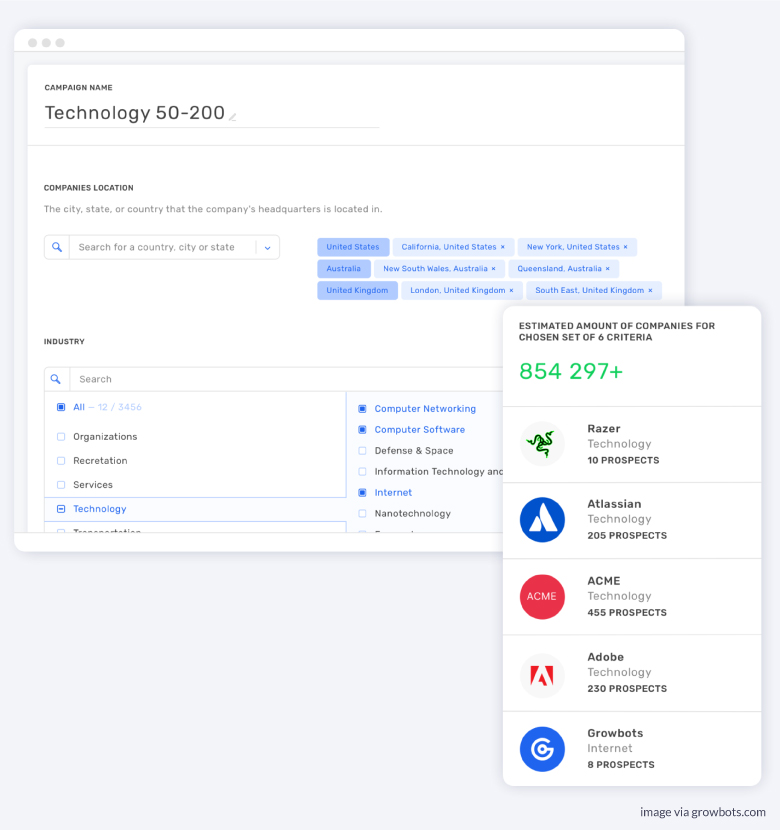Check the Organizations checkbox
The width and height of the screenshot is (780, 830).
tap(61, 437)
